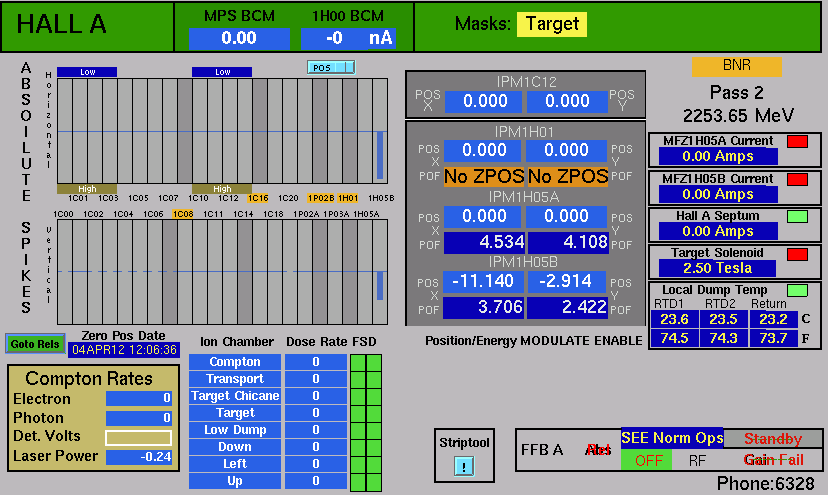Click the 2253.65 MeV energy text
The image size is (828, 495).
point(738,116)
